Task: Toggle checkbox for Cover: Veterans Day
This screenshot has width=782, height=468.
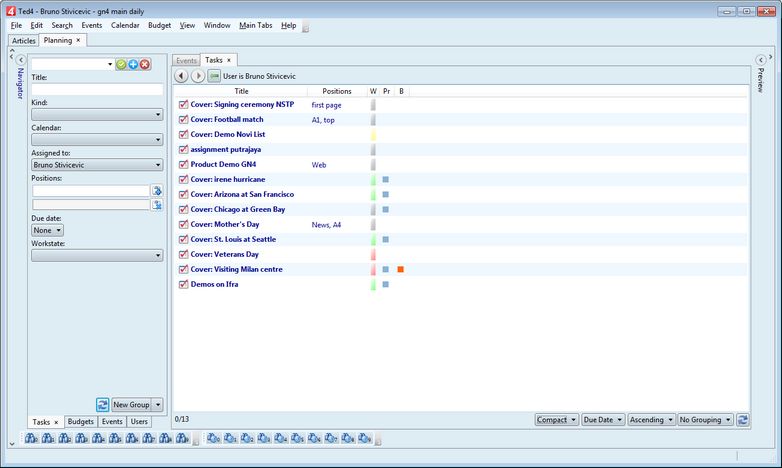Action: pyautogui.click(x=183, y=254)
